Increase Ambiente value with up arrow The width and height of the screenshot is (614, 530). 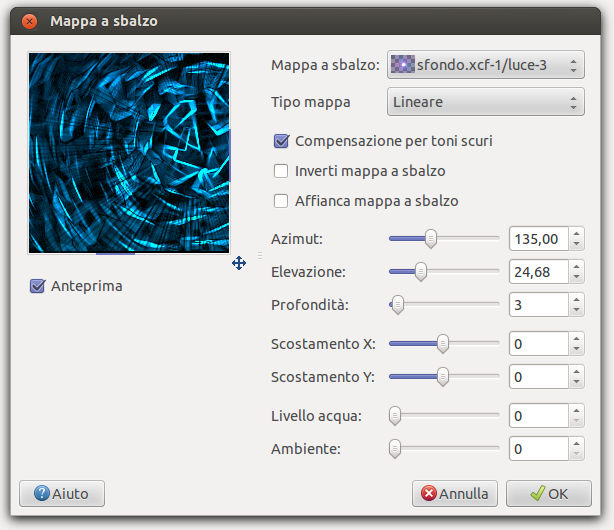576,443
